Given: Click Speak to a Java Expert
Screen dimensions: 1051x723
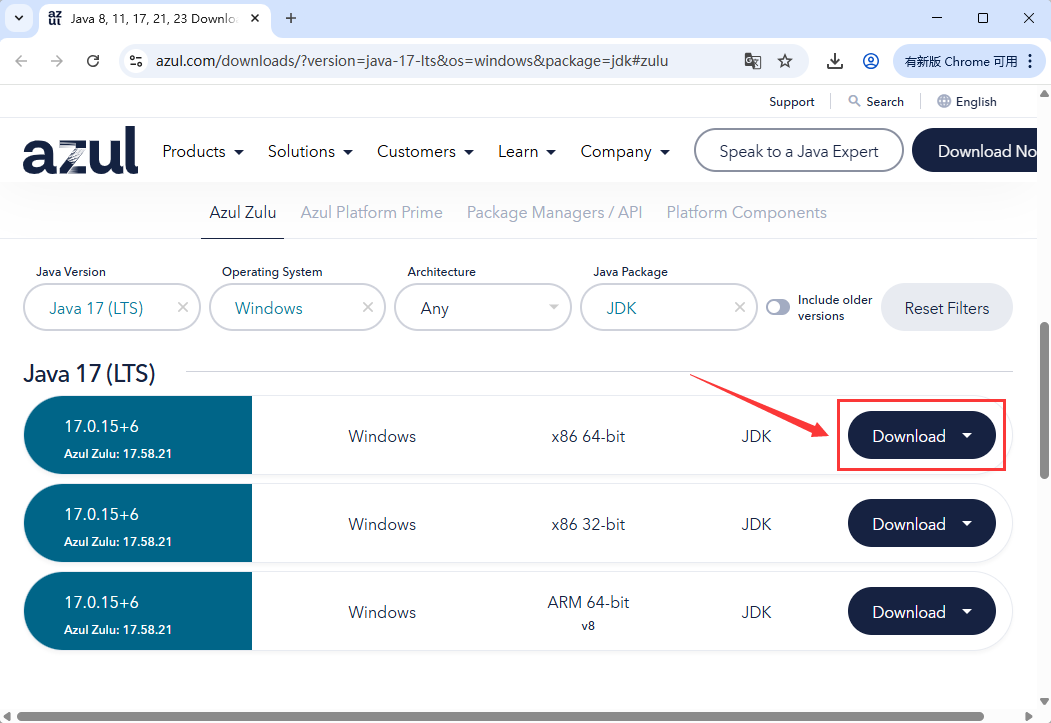Looking at the screenshot, I should (x=798, y=151).
